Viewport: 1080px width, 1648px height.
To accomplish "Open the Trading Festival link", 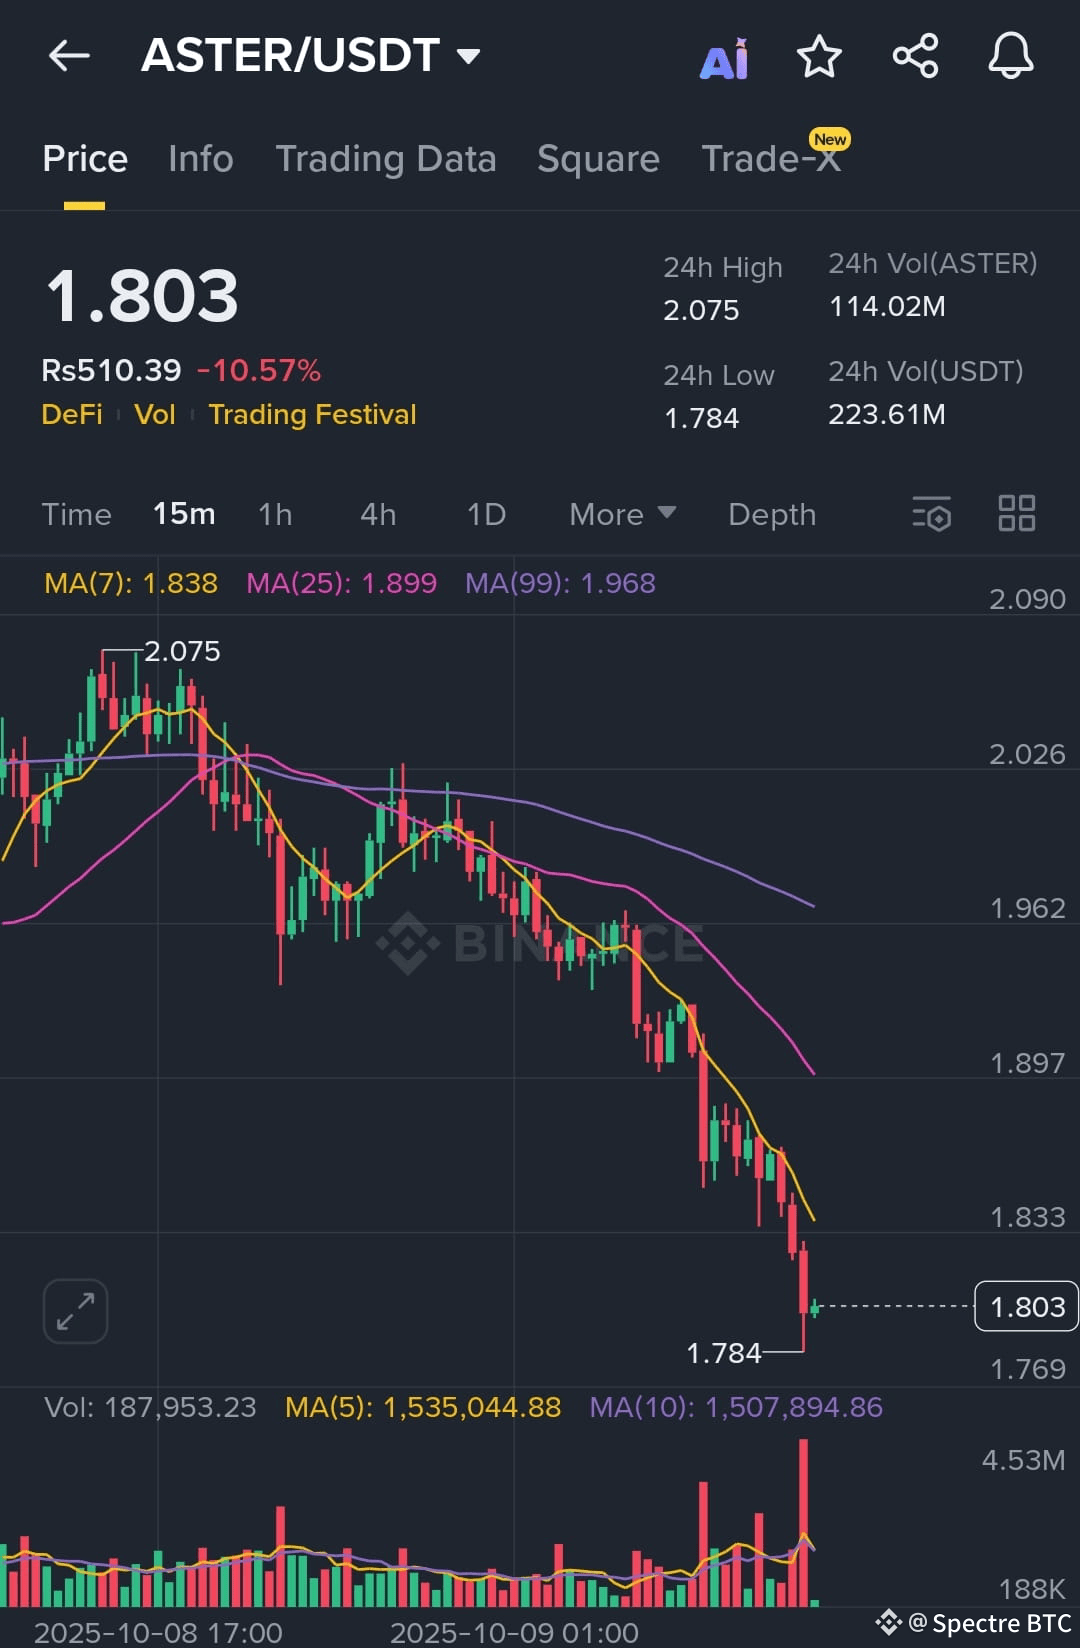I will tap(312, 414).
